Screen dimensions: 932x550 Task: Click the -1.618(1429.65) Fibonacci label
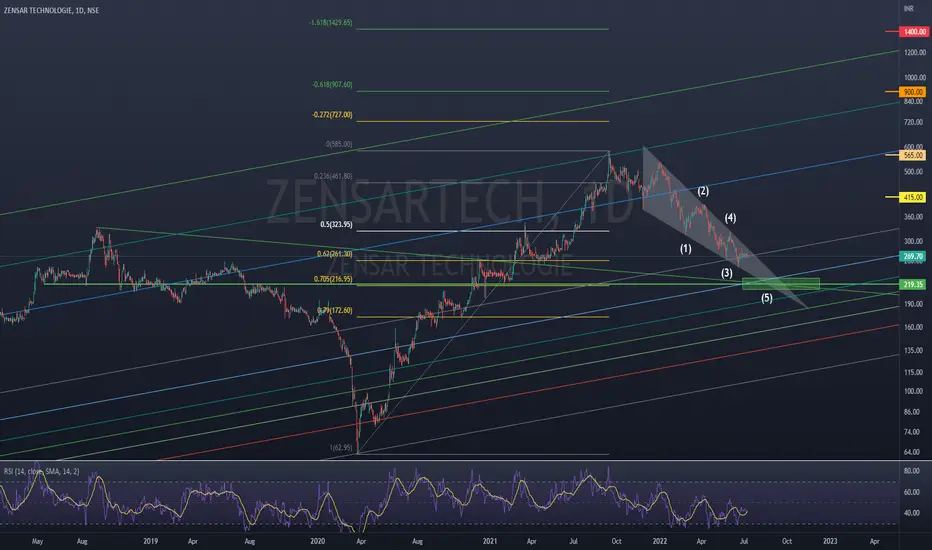[x=330, y=23]
